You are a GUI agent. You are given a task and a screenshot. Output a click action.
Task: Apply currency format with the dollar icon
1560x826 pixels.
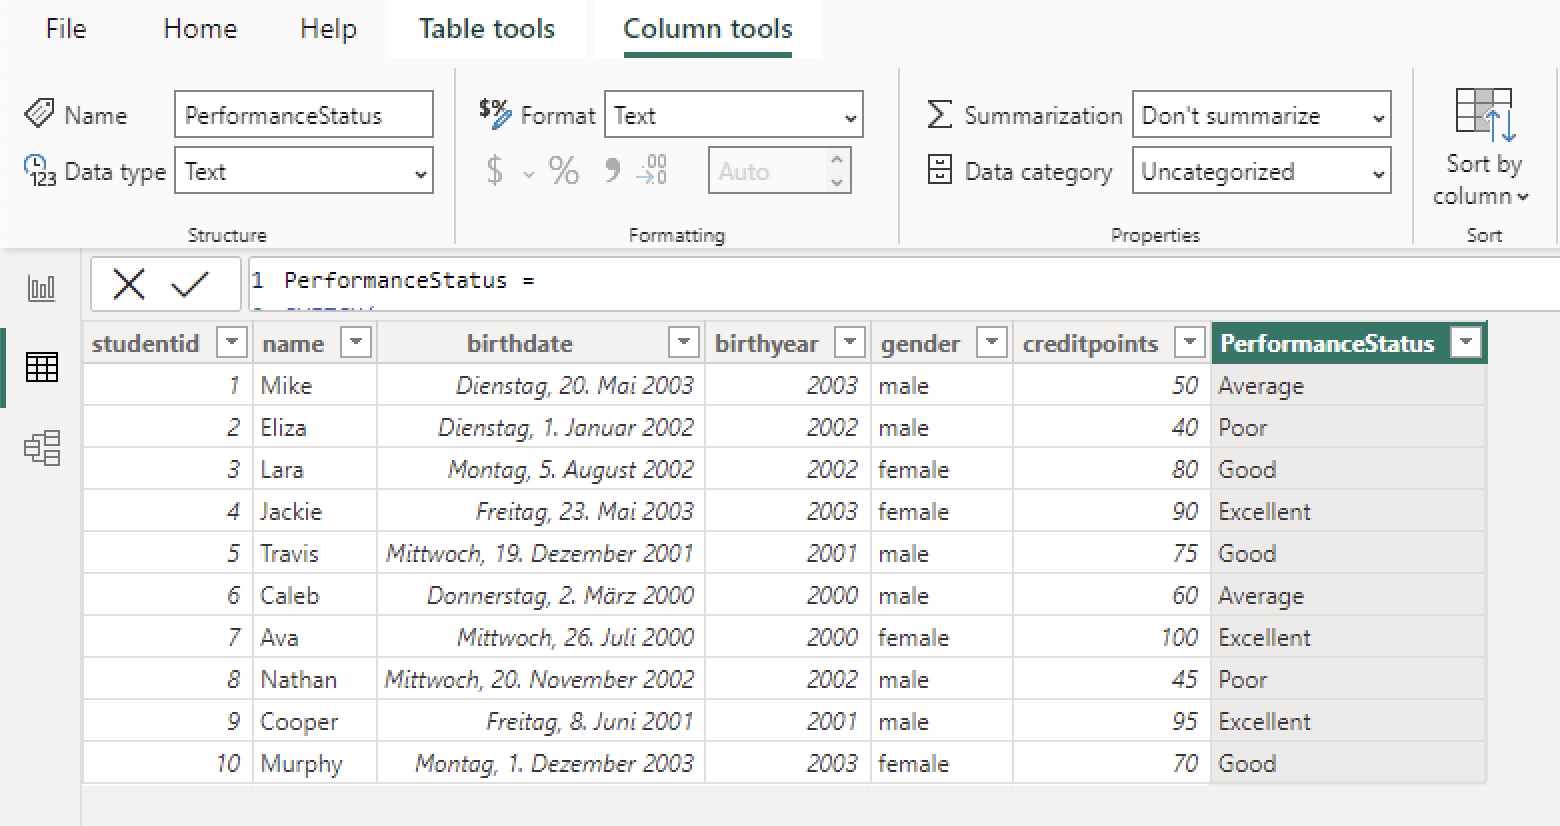(x=495, y=170)
